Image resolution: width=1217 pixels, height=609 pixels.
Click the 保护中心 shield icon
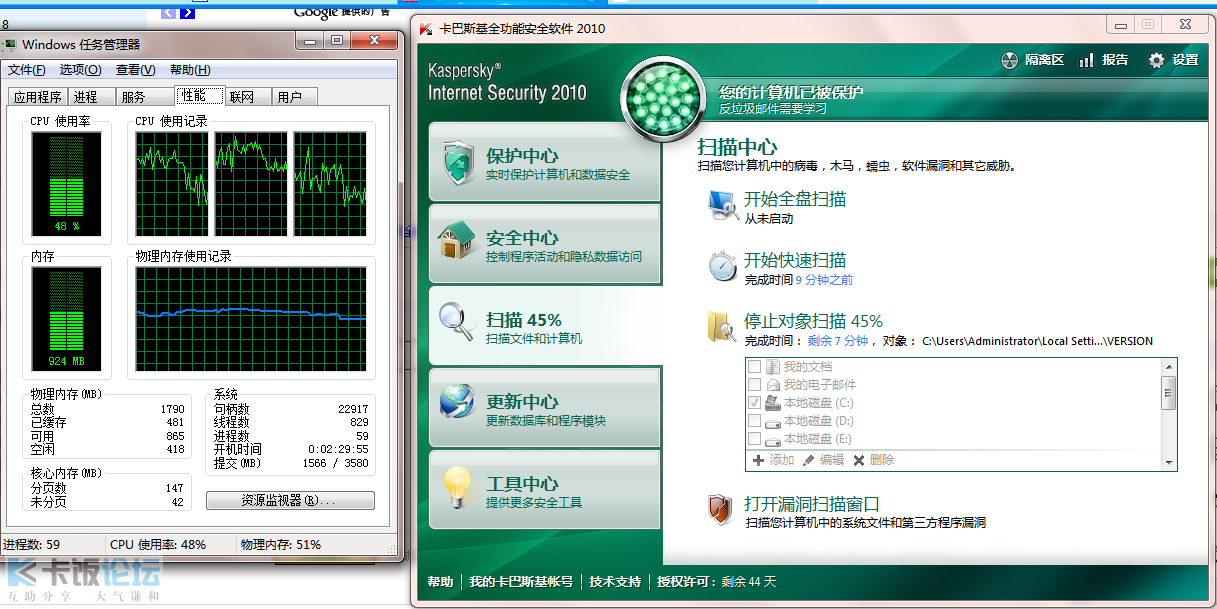click(458, 162)
